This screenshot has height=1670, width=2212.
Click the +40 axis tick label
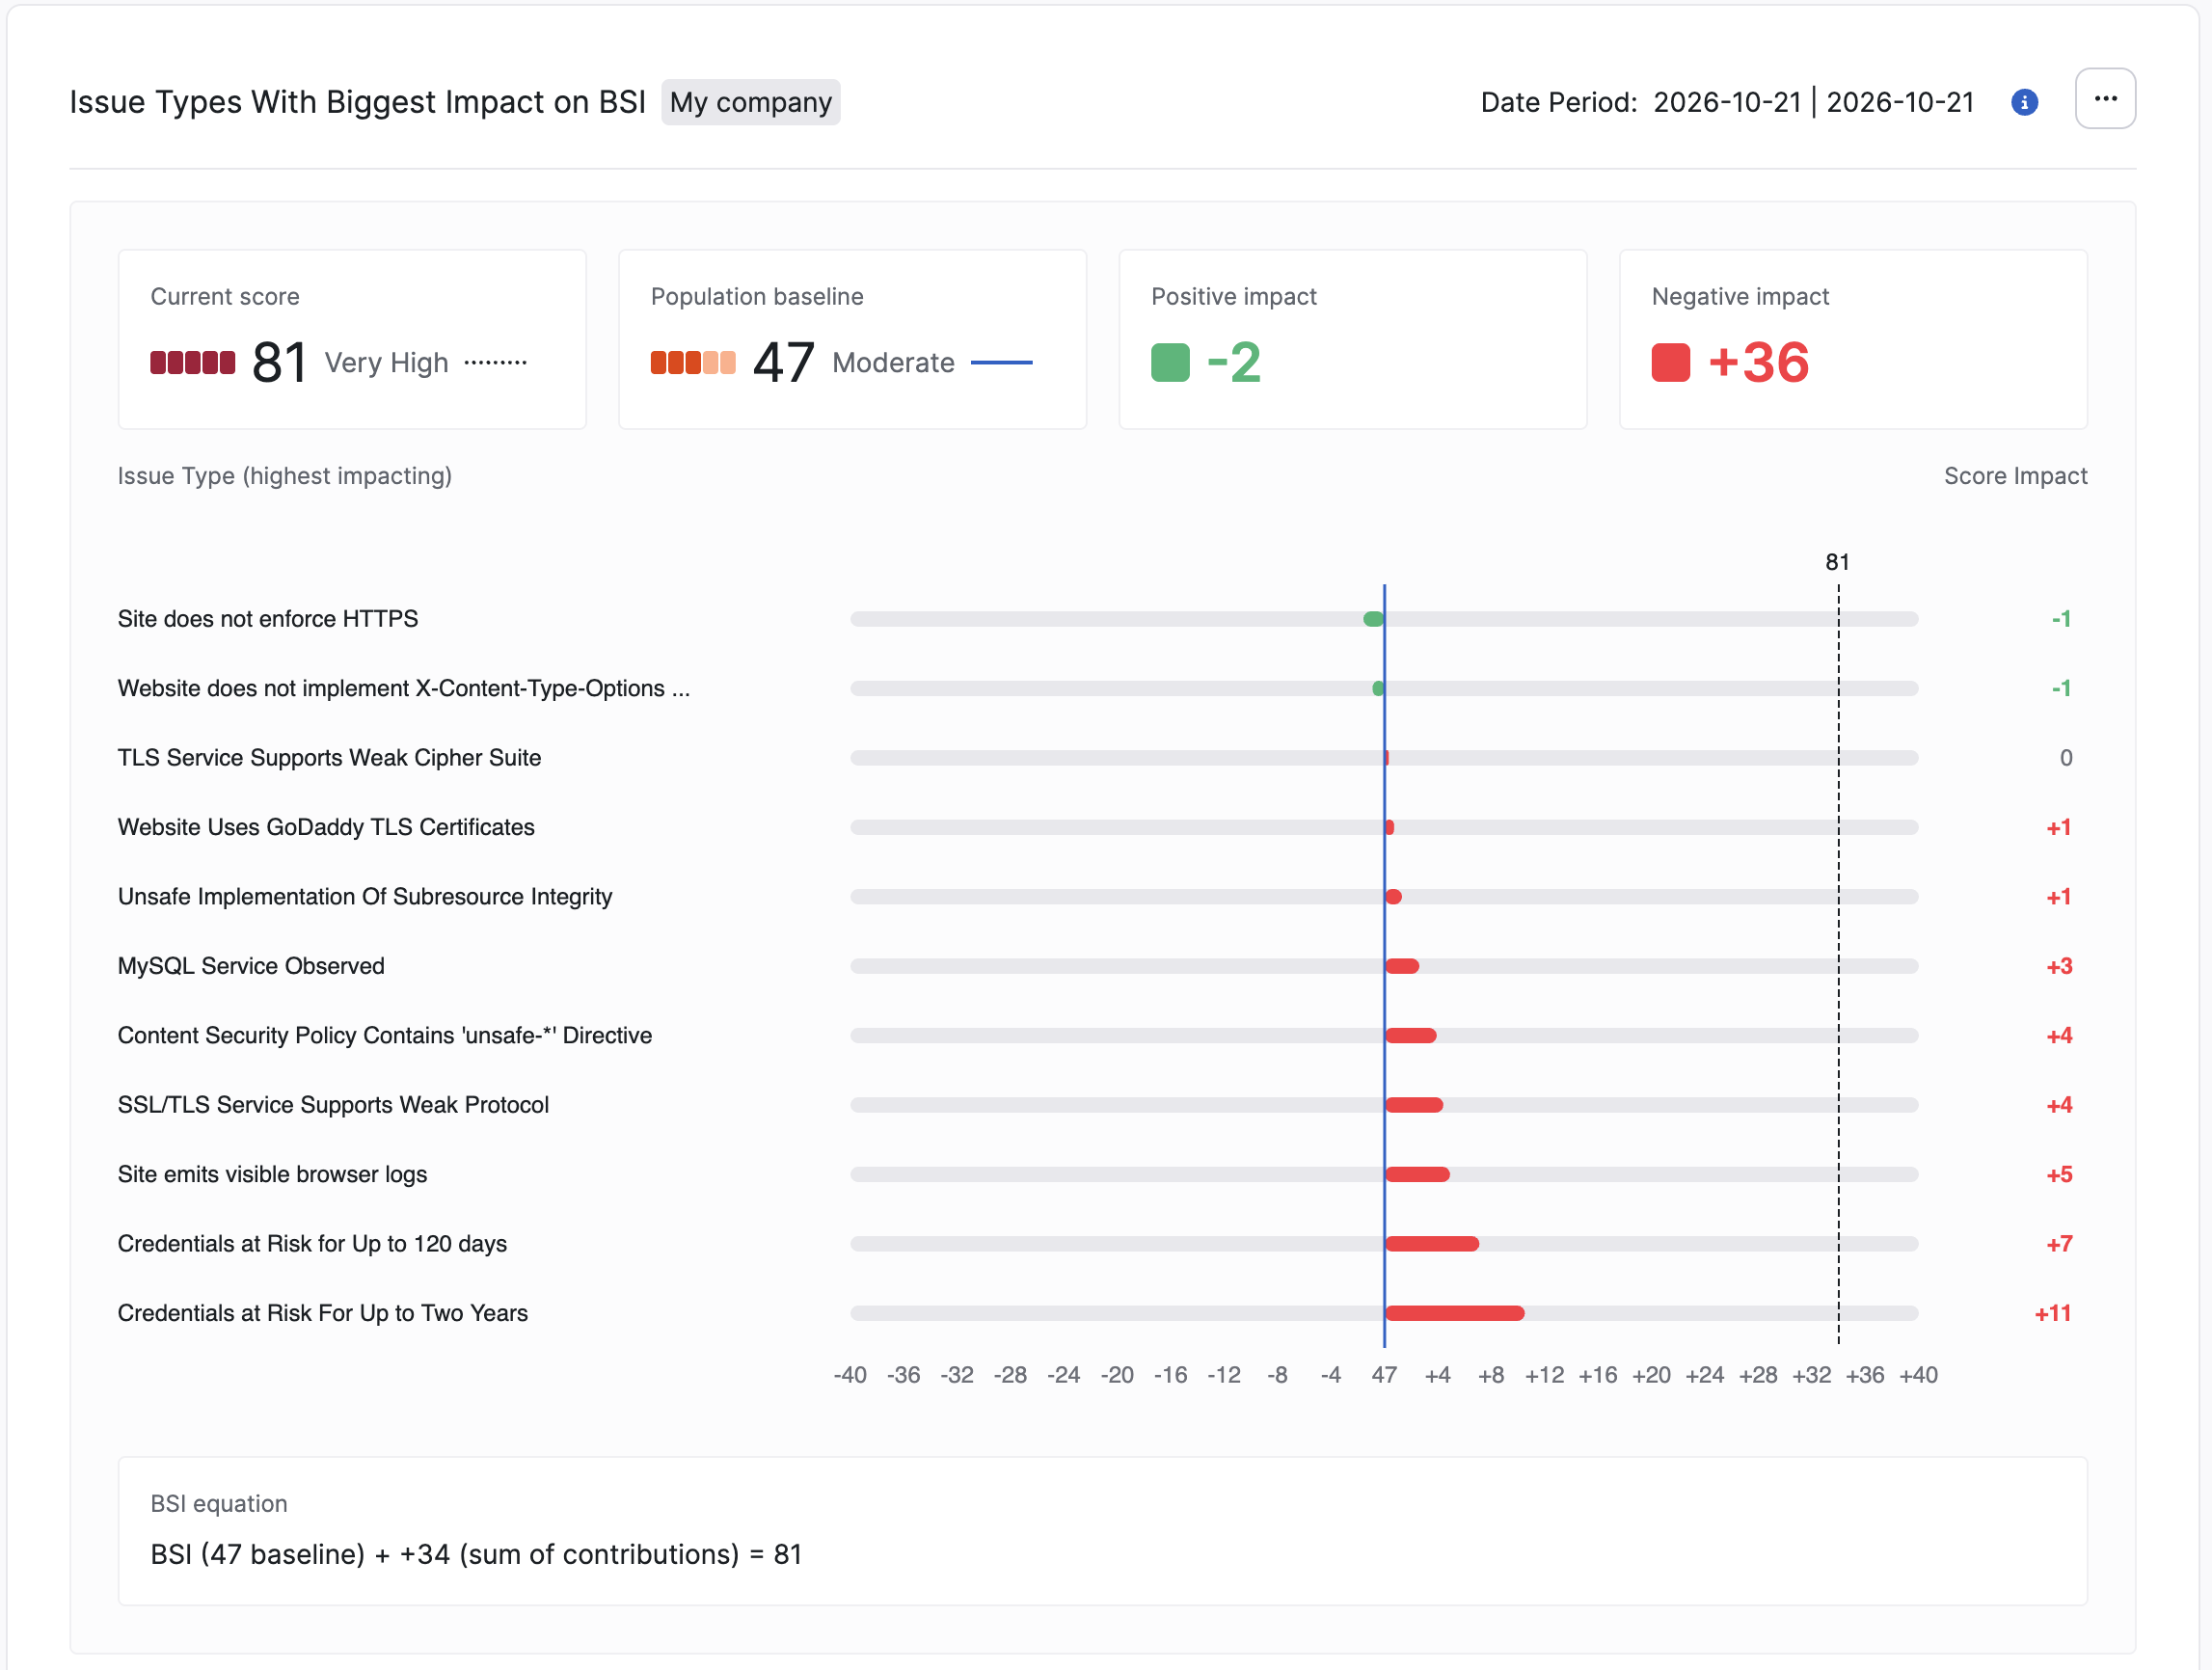pos(1918,1375)
